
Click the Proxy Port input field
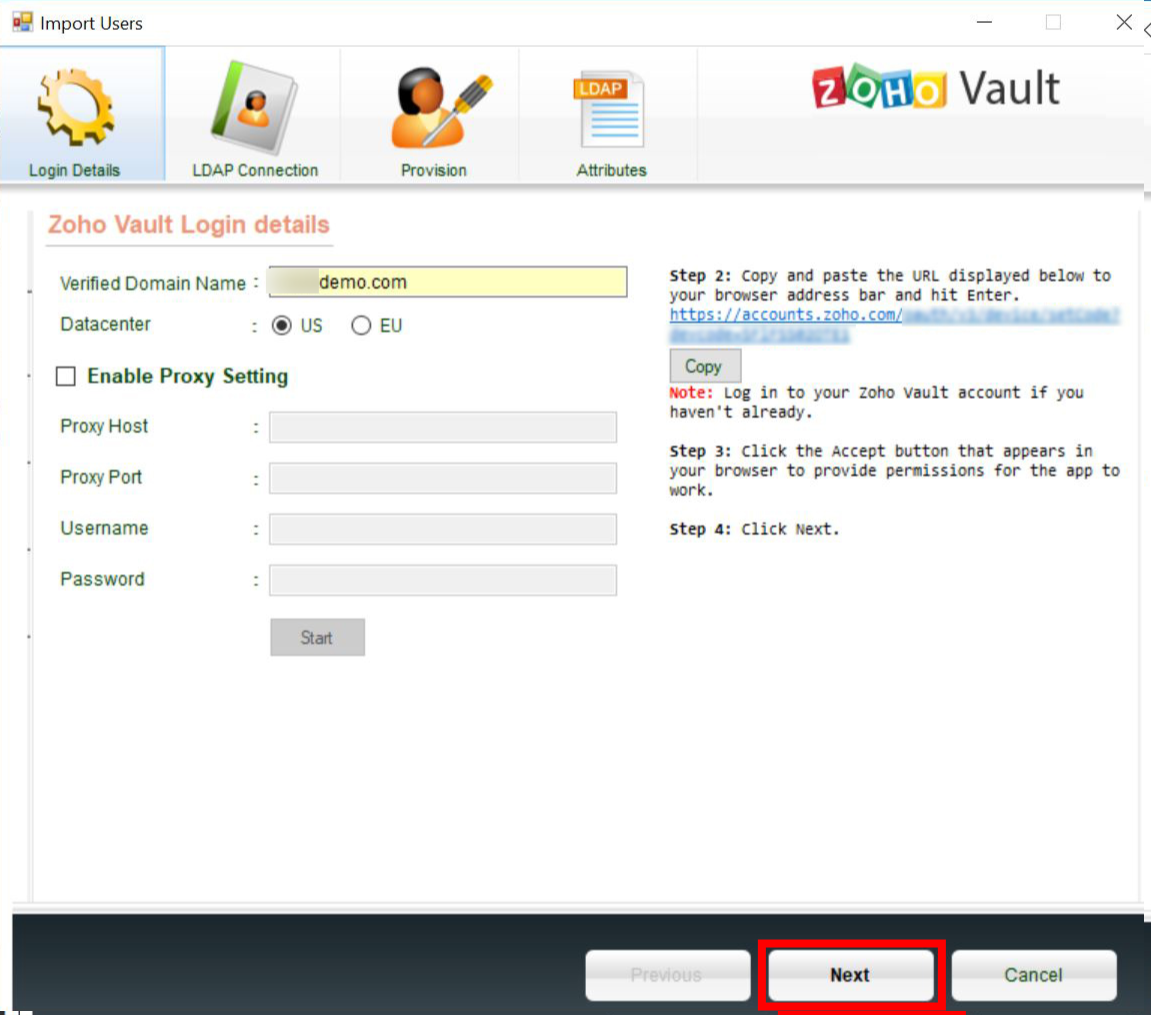(x=443, y=478)
